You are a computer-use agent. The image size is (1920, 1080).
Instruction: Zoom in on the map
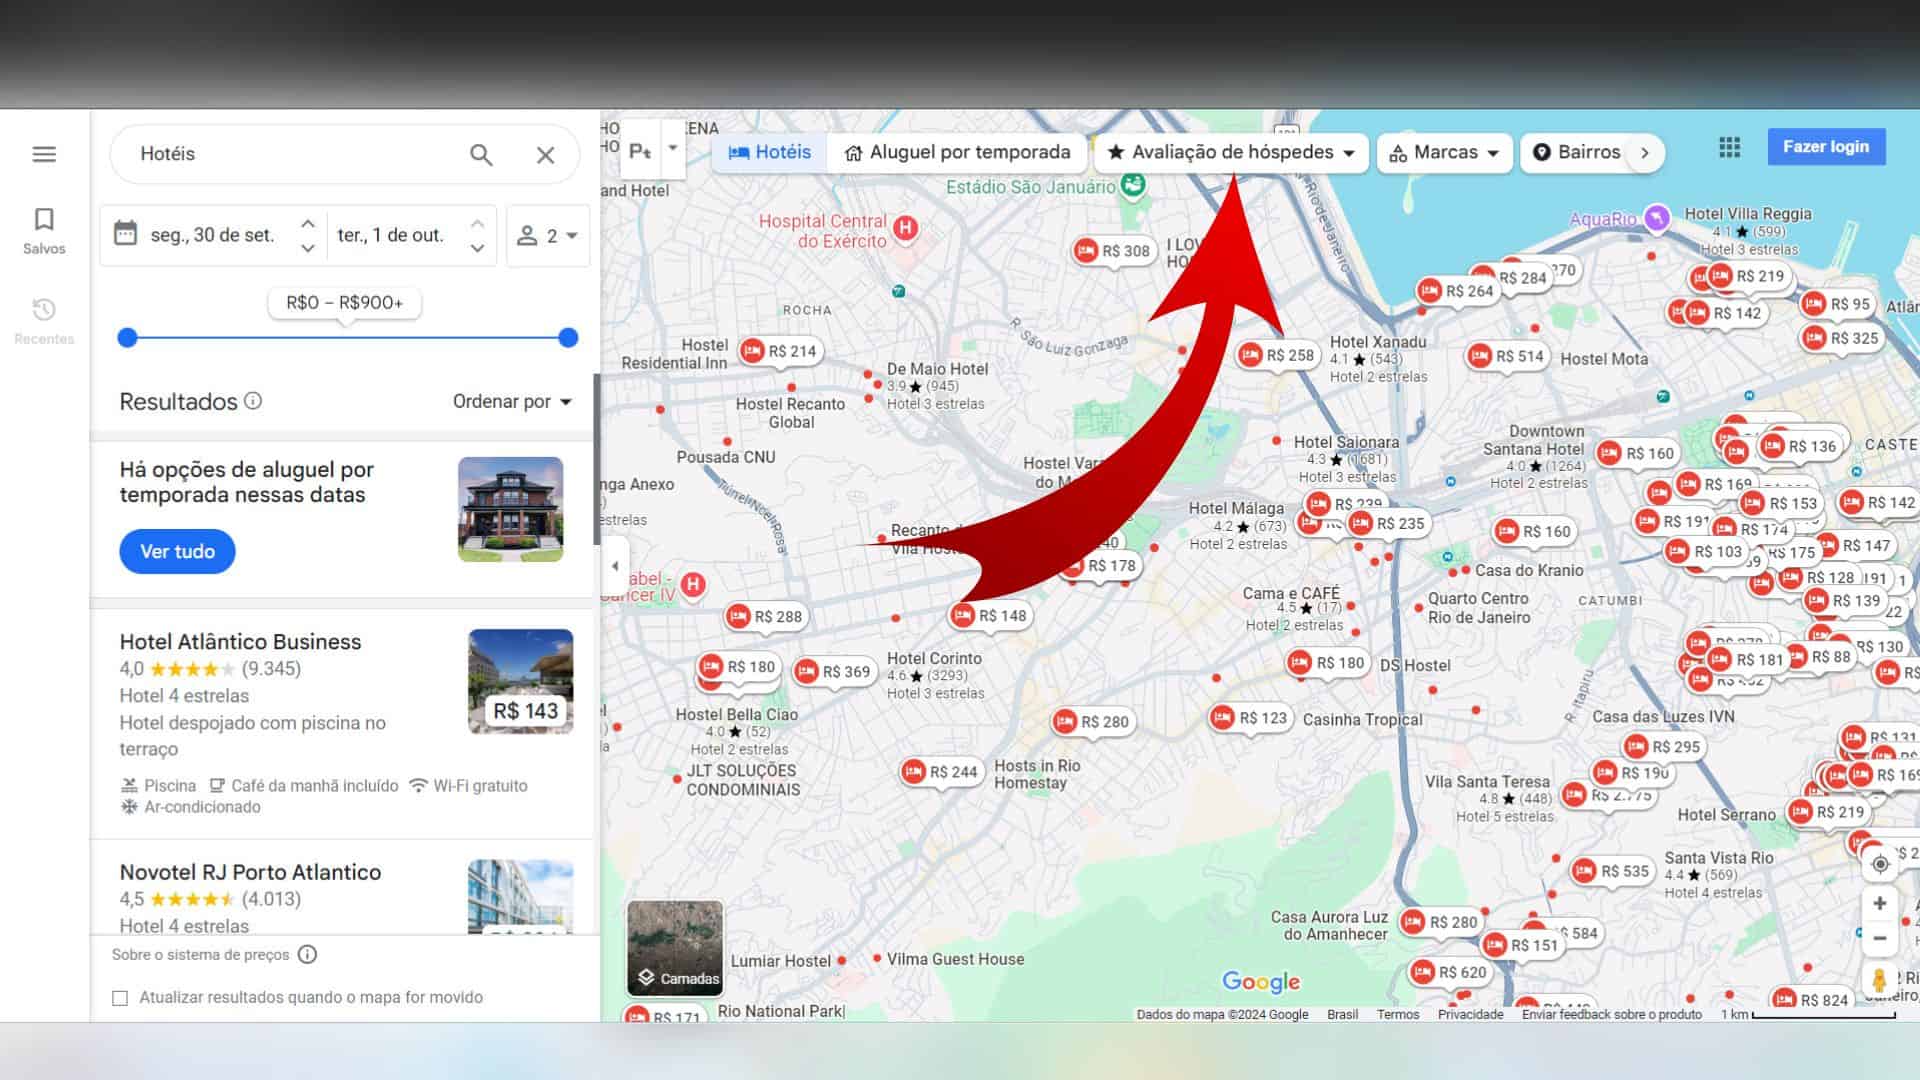click(x=1880, y=903)
